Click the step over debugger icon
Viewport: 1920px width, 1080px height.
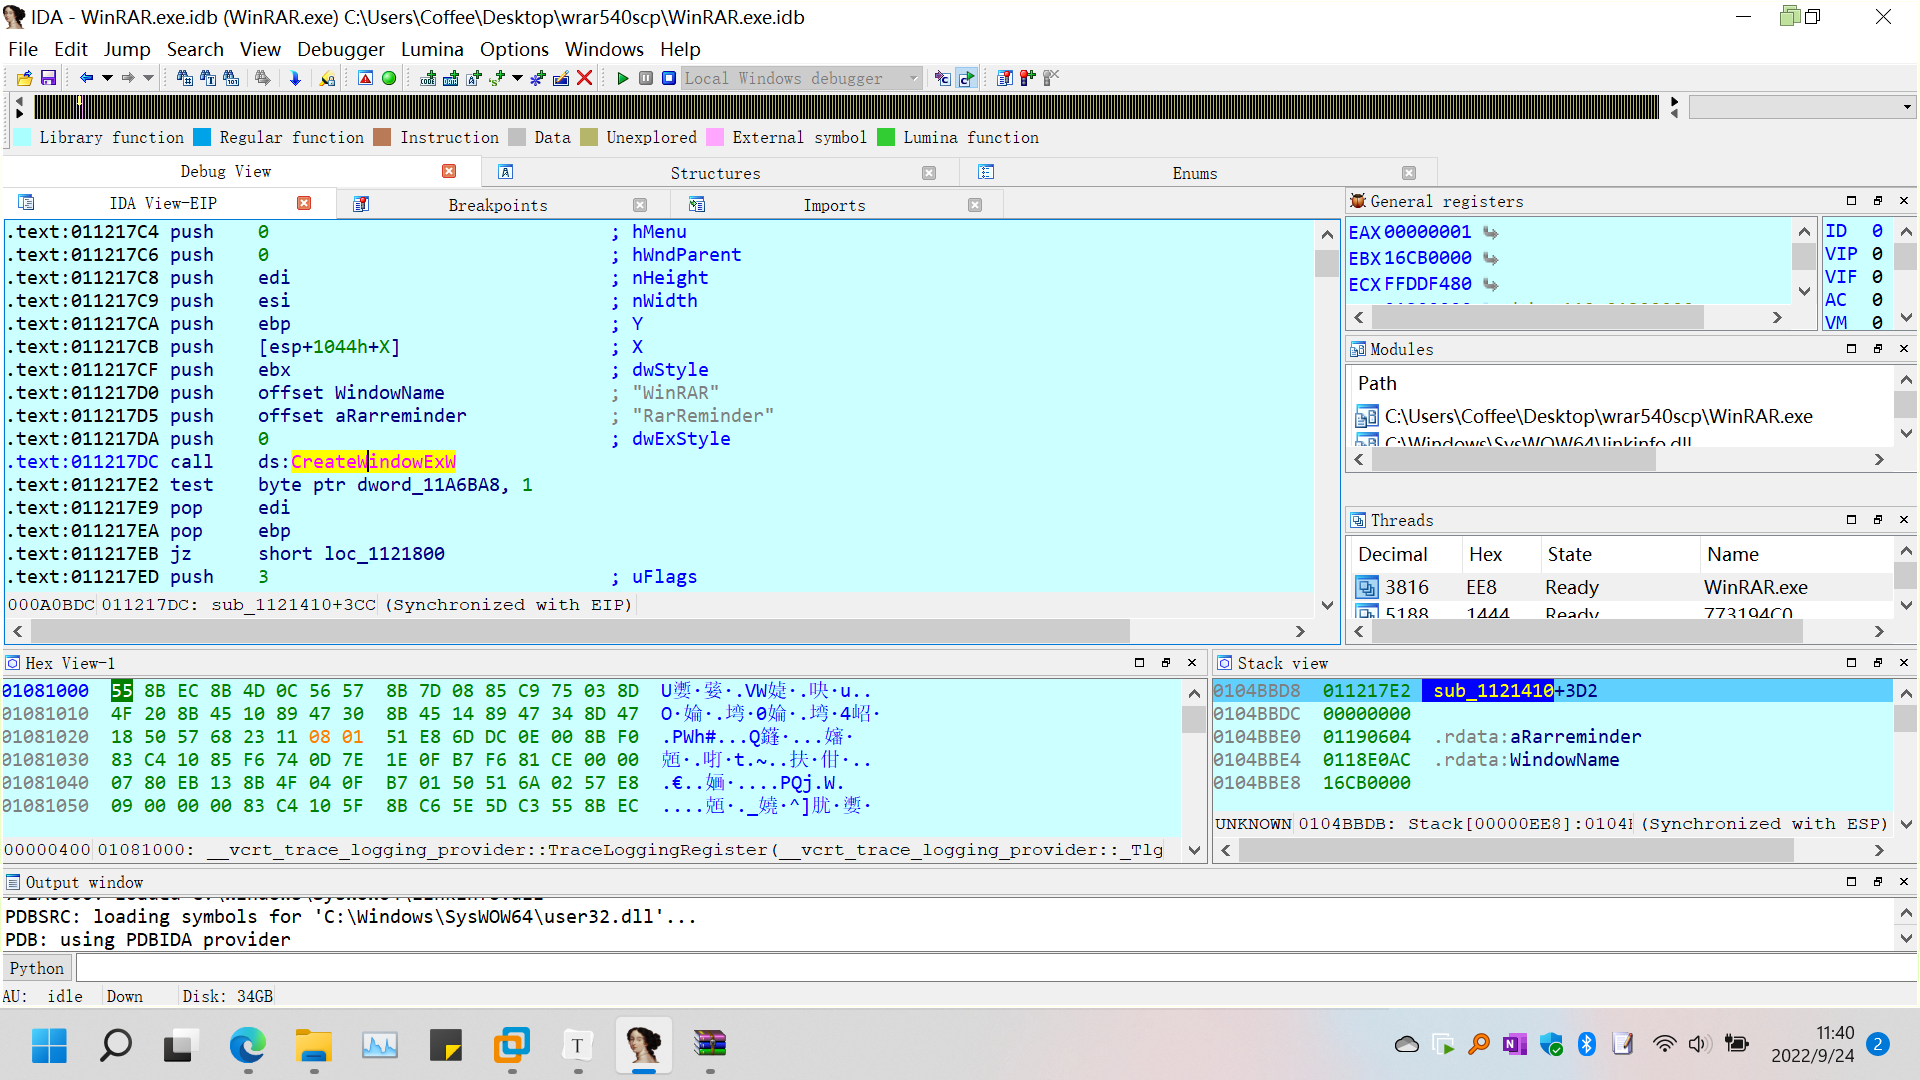click(x=966, y=78)
